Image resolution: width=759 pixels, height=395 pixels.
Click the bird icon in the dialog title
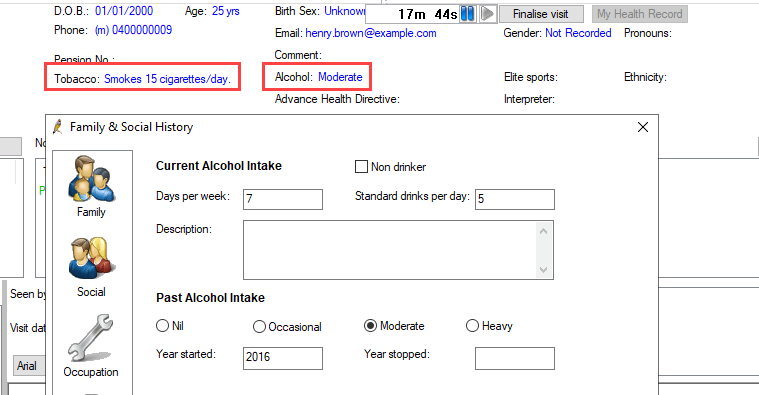click(58, 127)
